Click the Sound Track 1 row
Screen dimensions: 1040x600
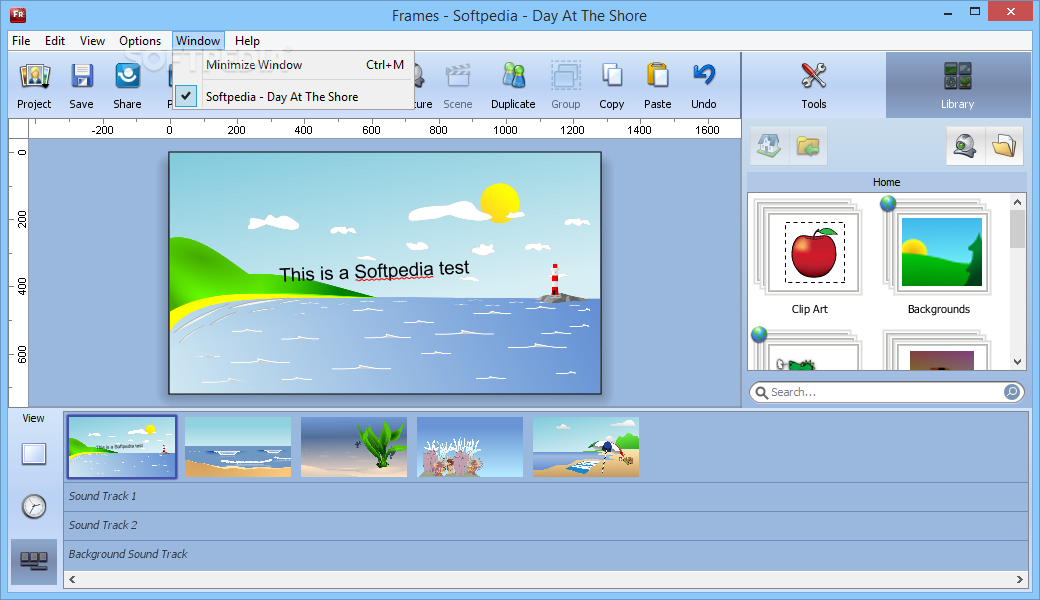(x=546, y=497)
